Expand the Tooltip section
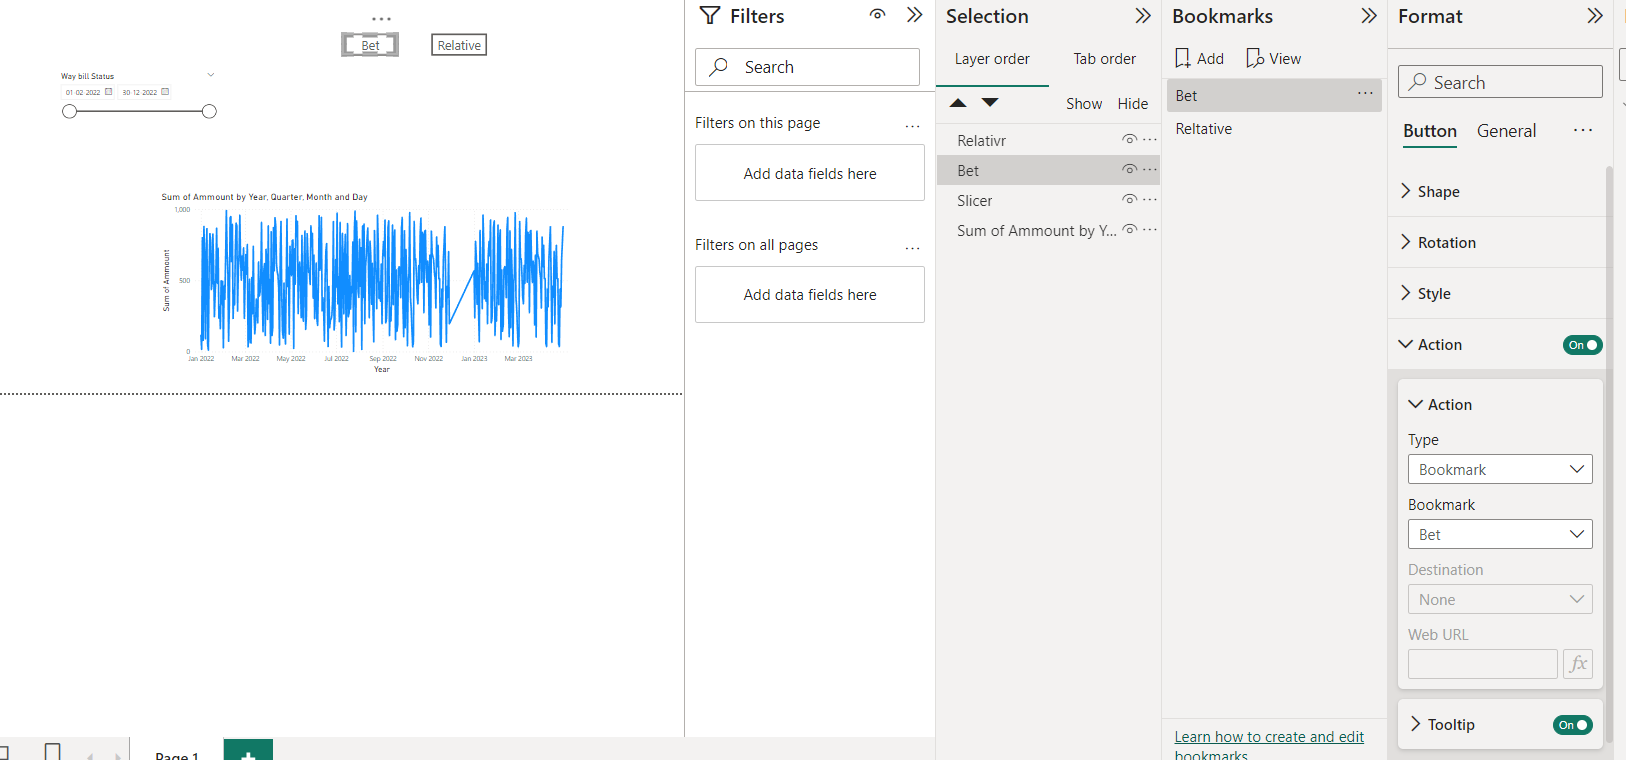The height and width of the screenshot is (760, 1626). (x=1440, y=725)
